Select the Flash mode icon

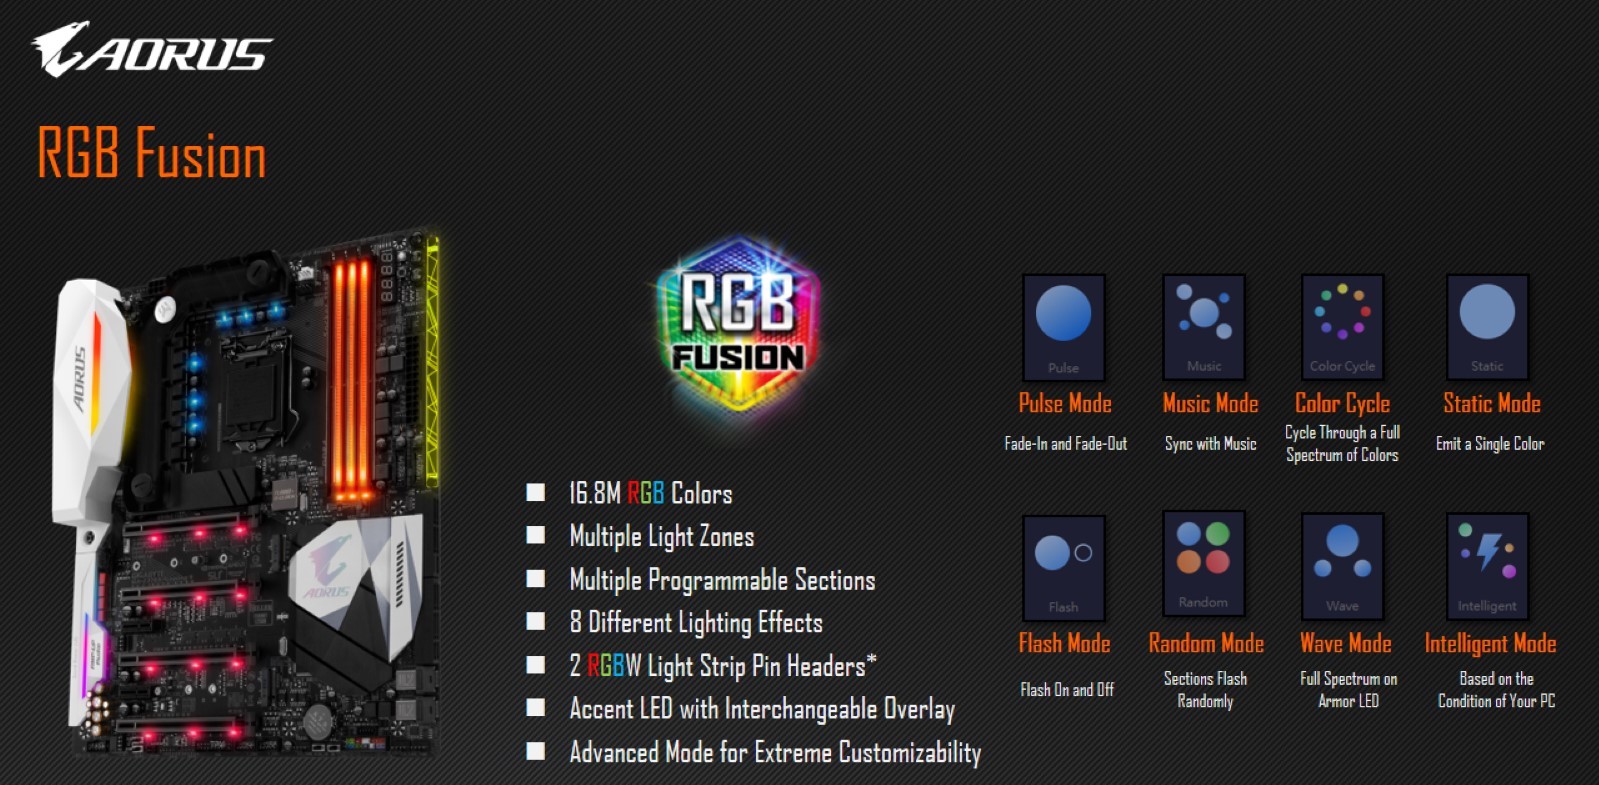point(1064,568)
